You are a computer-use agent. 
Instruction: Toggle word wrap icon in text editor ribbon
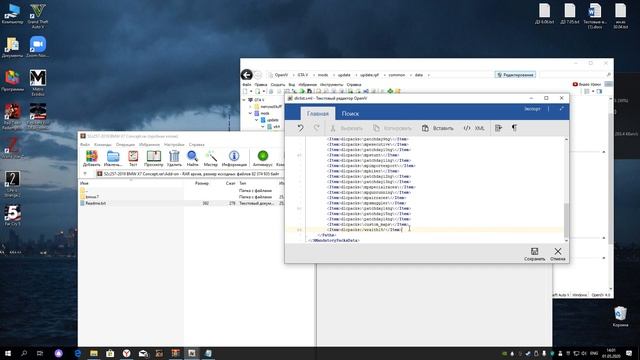pyautogui.click(x=498, y=128)
